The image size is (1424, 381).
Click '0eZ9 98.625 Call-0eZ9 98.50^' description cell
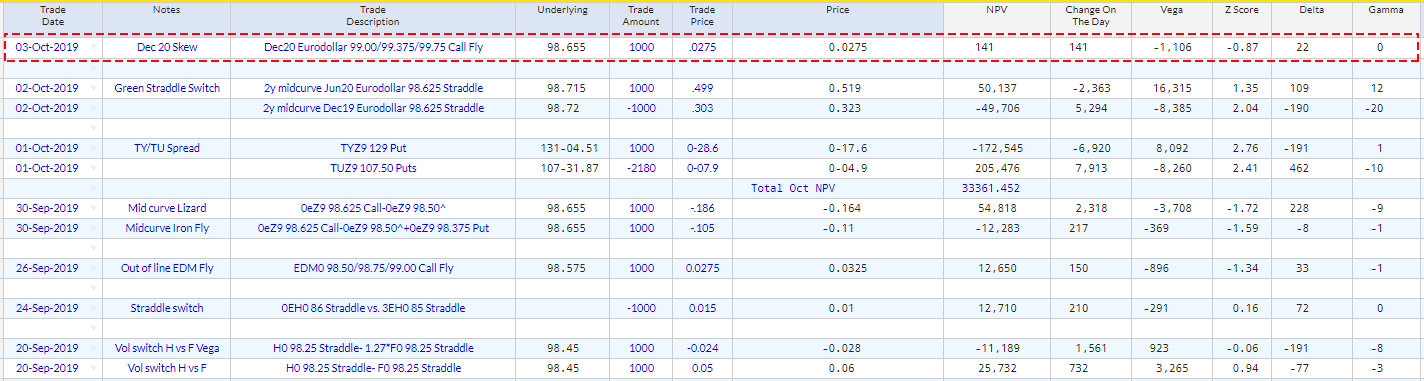[373, 208]
